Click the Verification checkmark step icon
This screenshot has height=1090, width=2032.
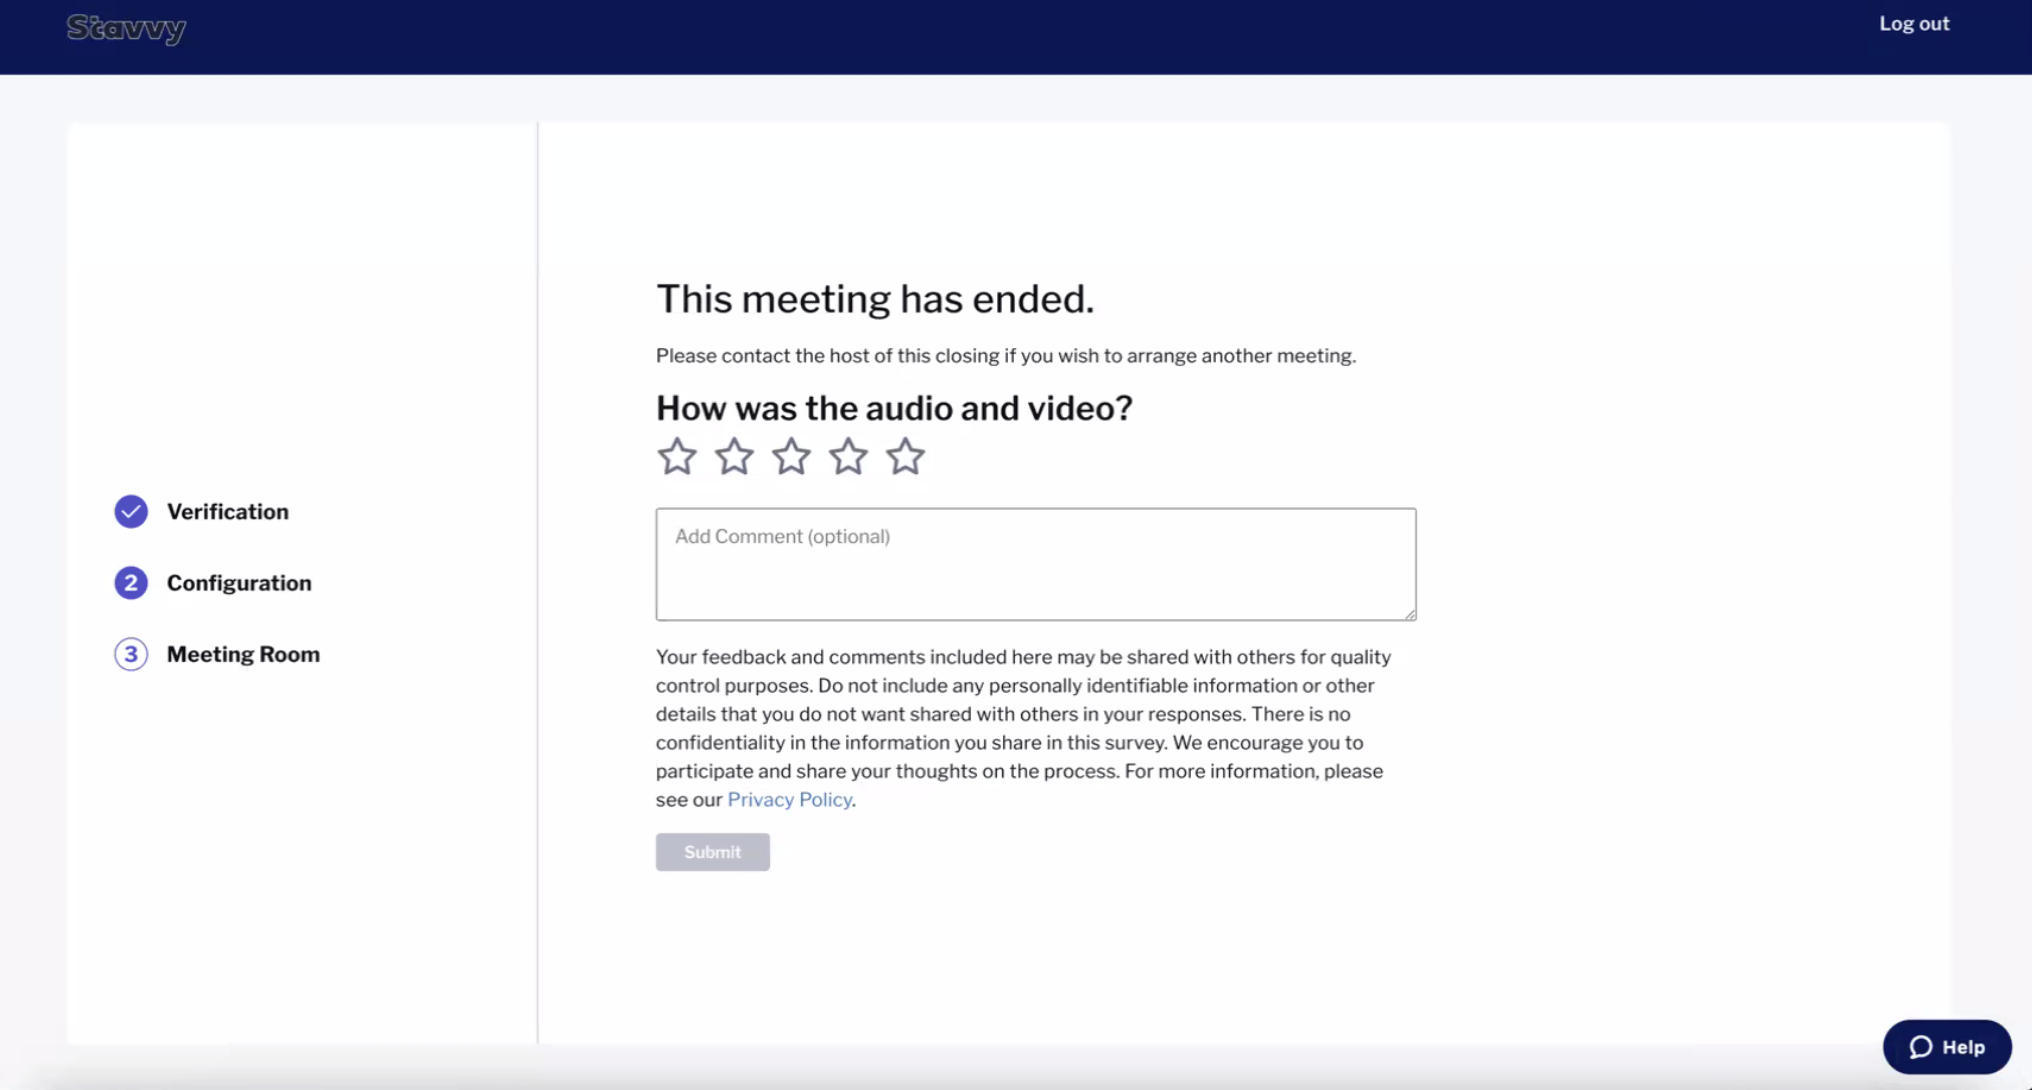coord(131,511)
